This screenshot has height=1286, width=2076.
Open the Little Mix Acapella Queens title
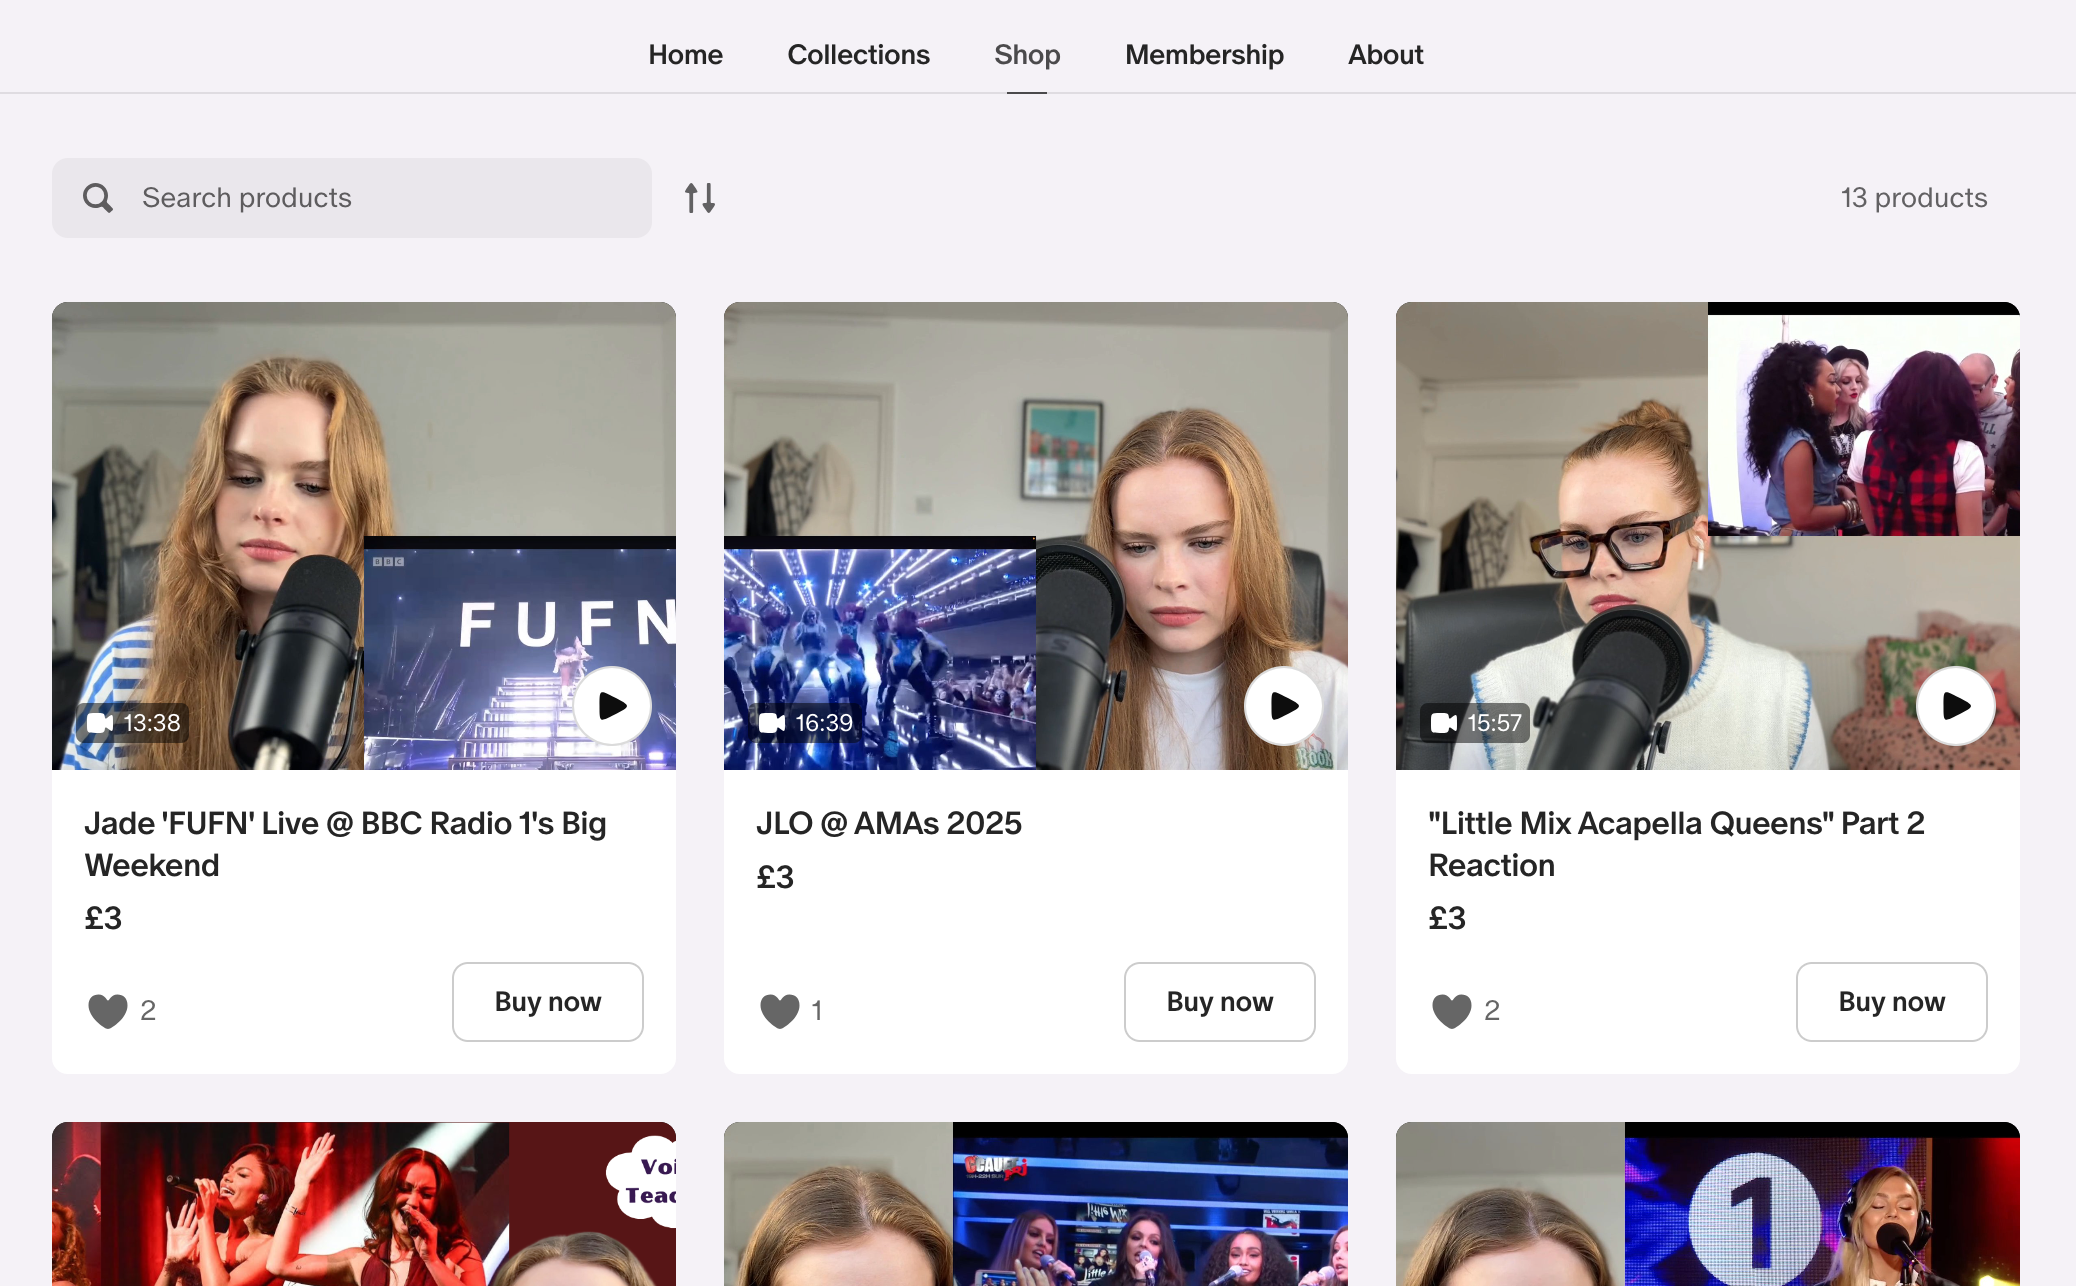(x=1676, y=844)
